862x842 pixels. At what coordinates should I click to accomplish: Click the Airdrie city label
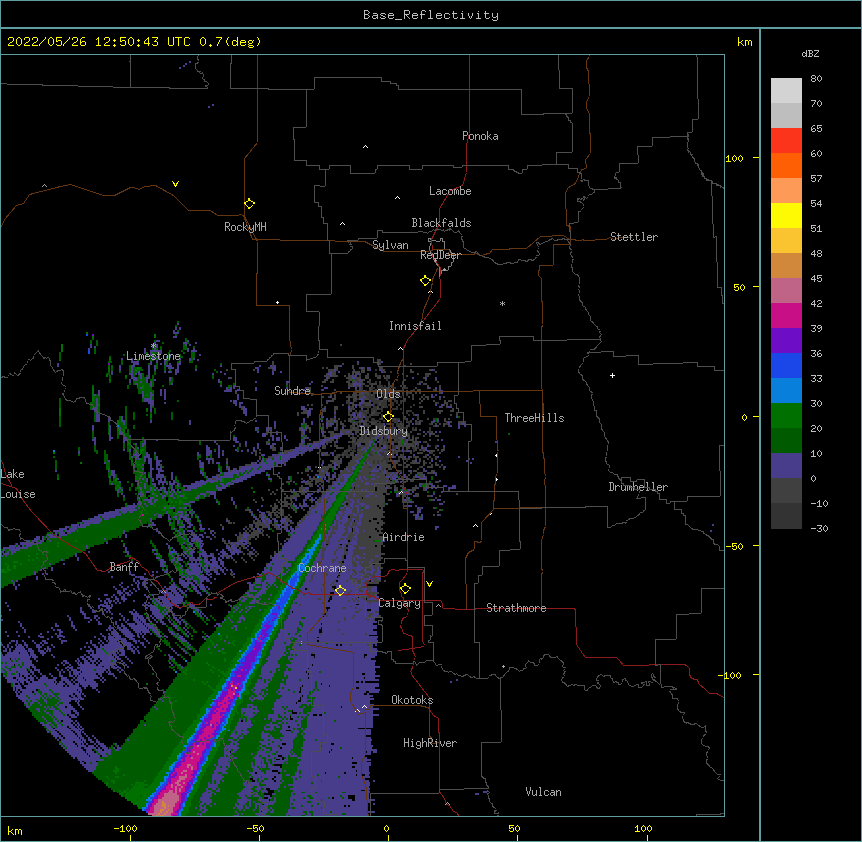[x=404, y=537]
